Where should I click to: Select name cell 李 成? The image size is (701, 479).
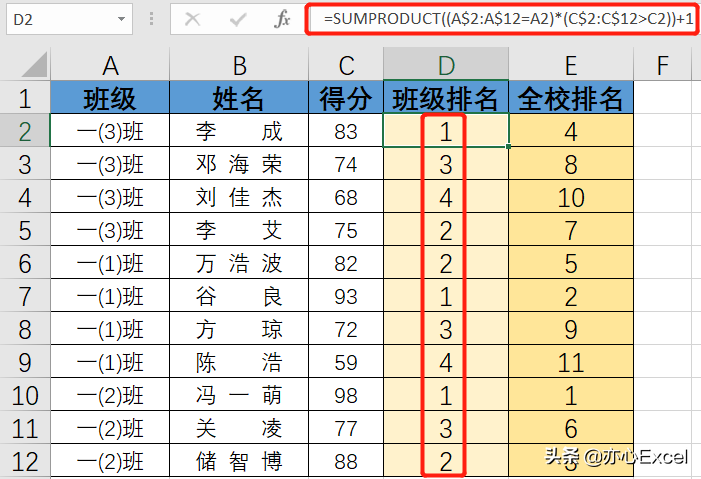239,131
